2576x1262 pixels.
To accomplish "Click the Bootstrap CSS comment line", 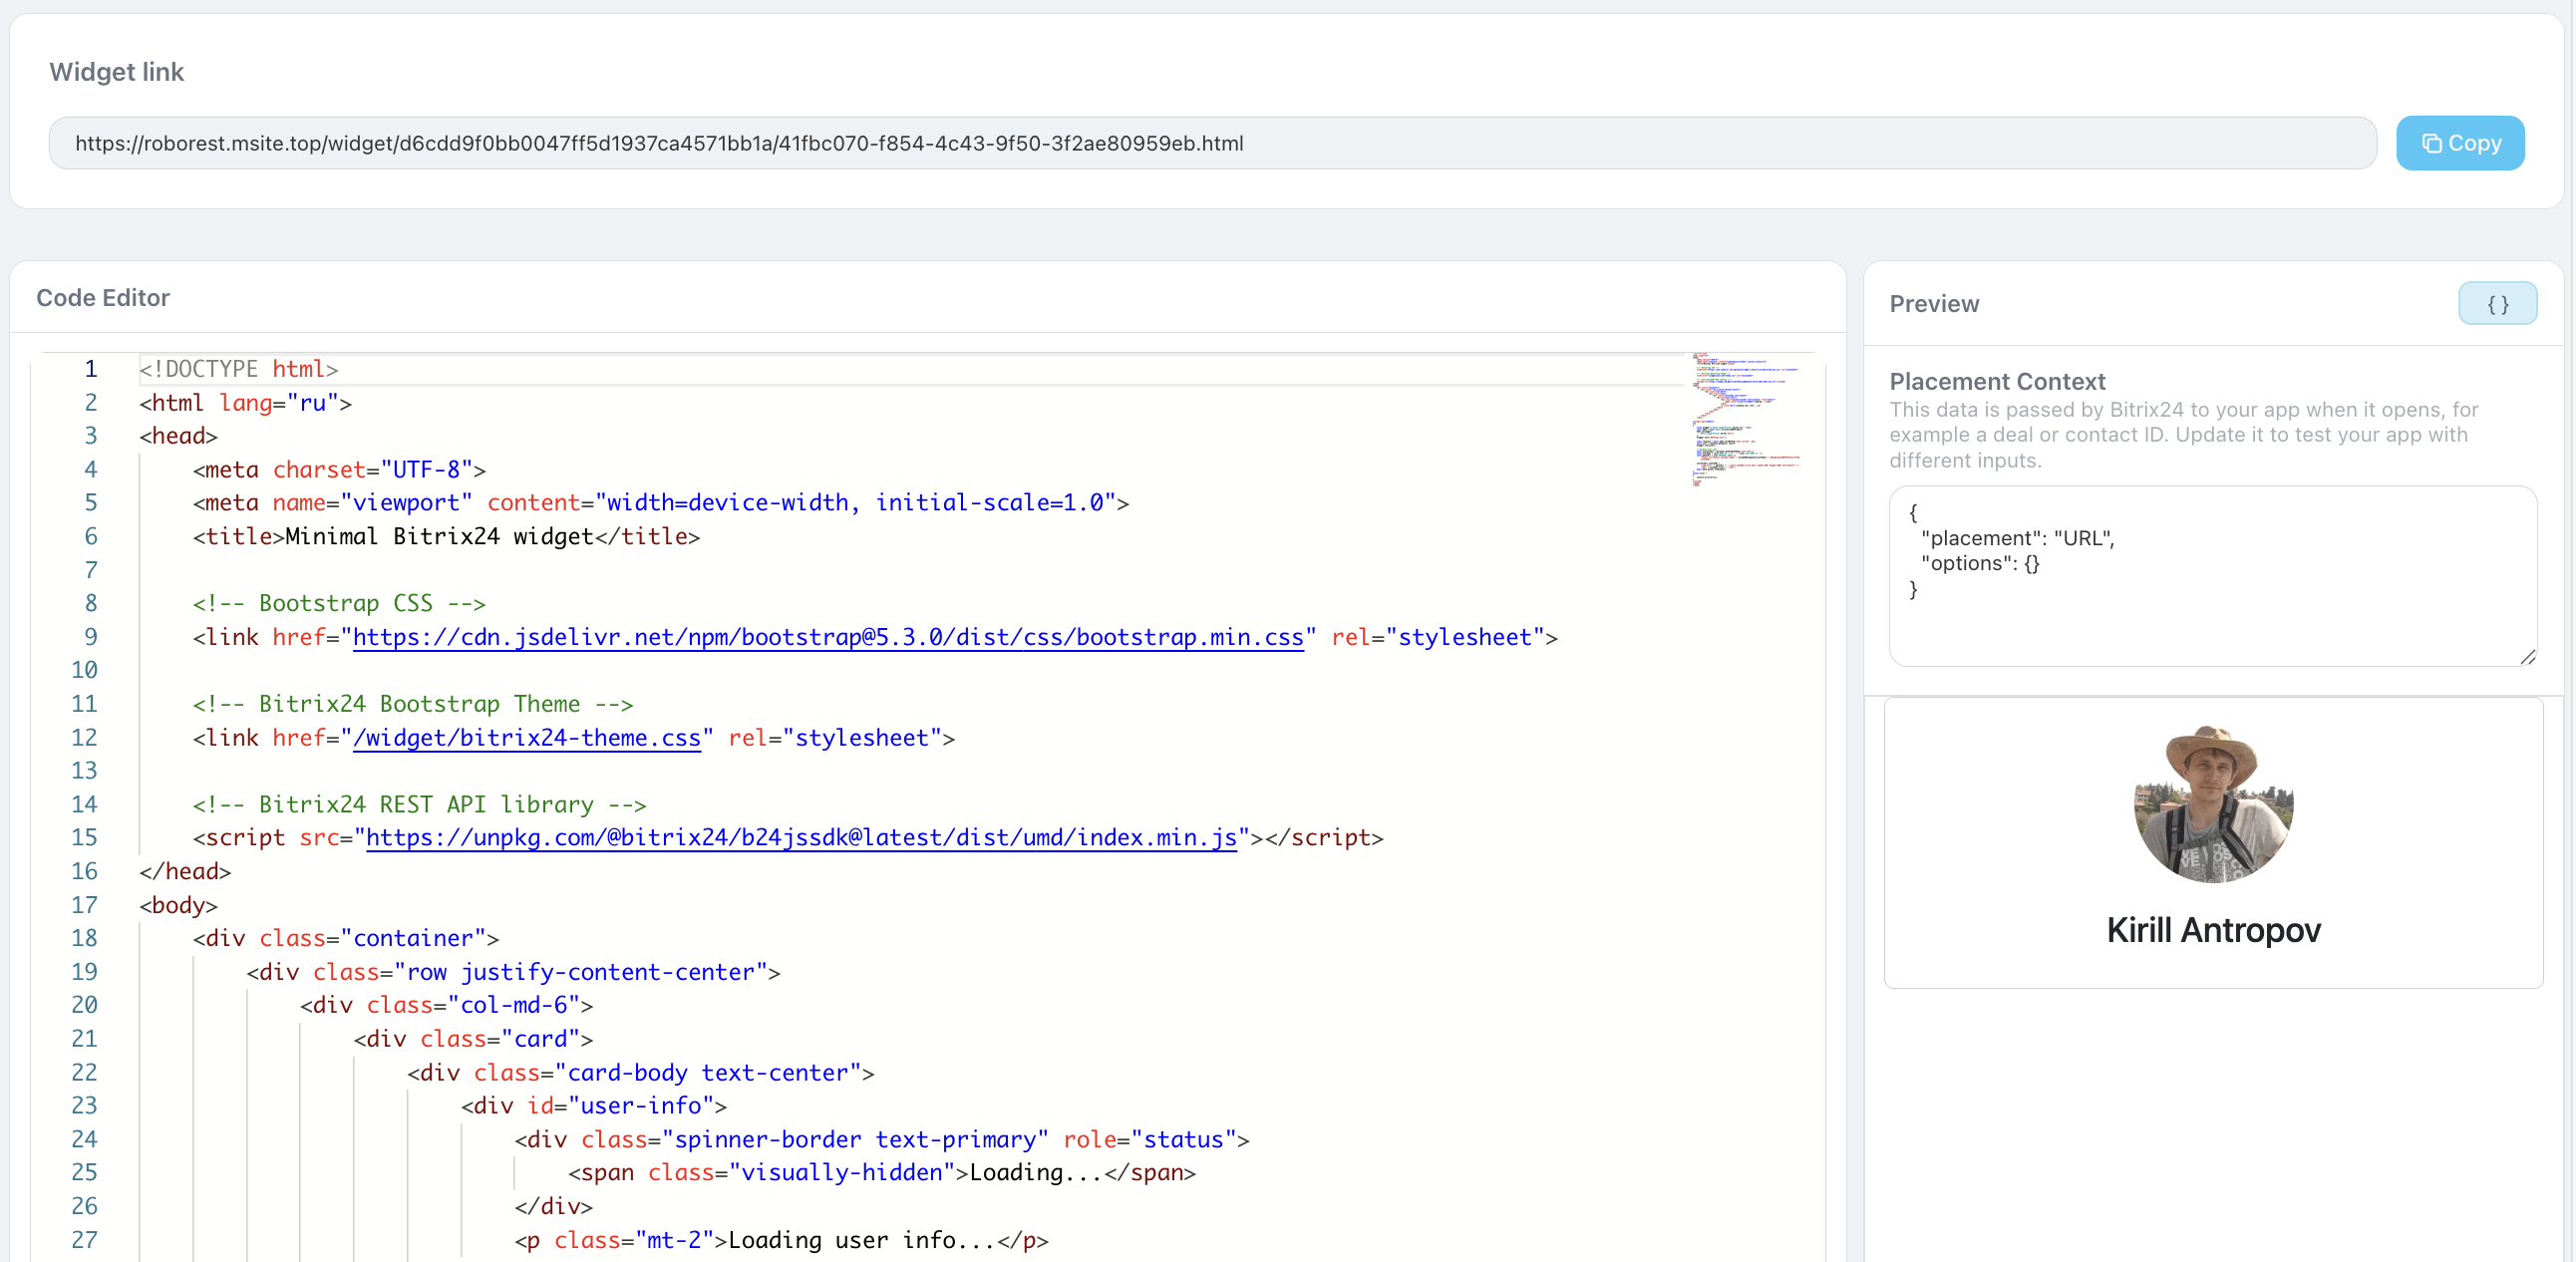I will [x=338, y=604].
